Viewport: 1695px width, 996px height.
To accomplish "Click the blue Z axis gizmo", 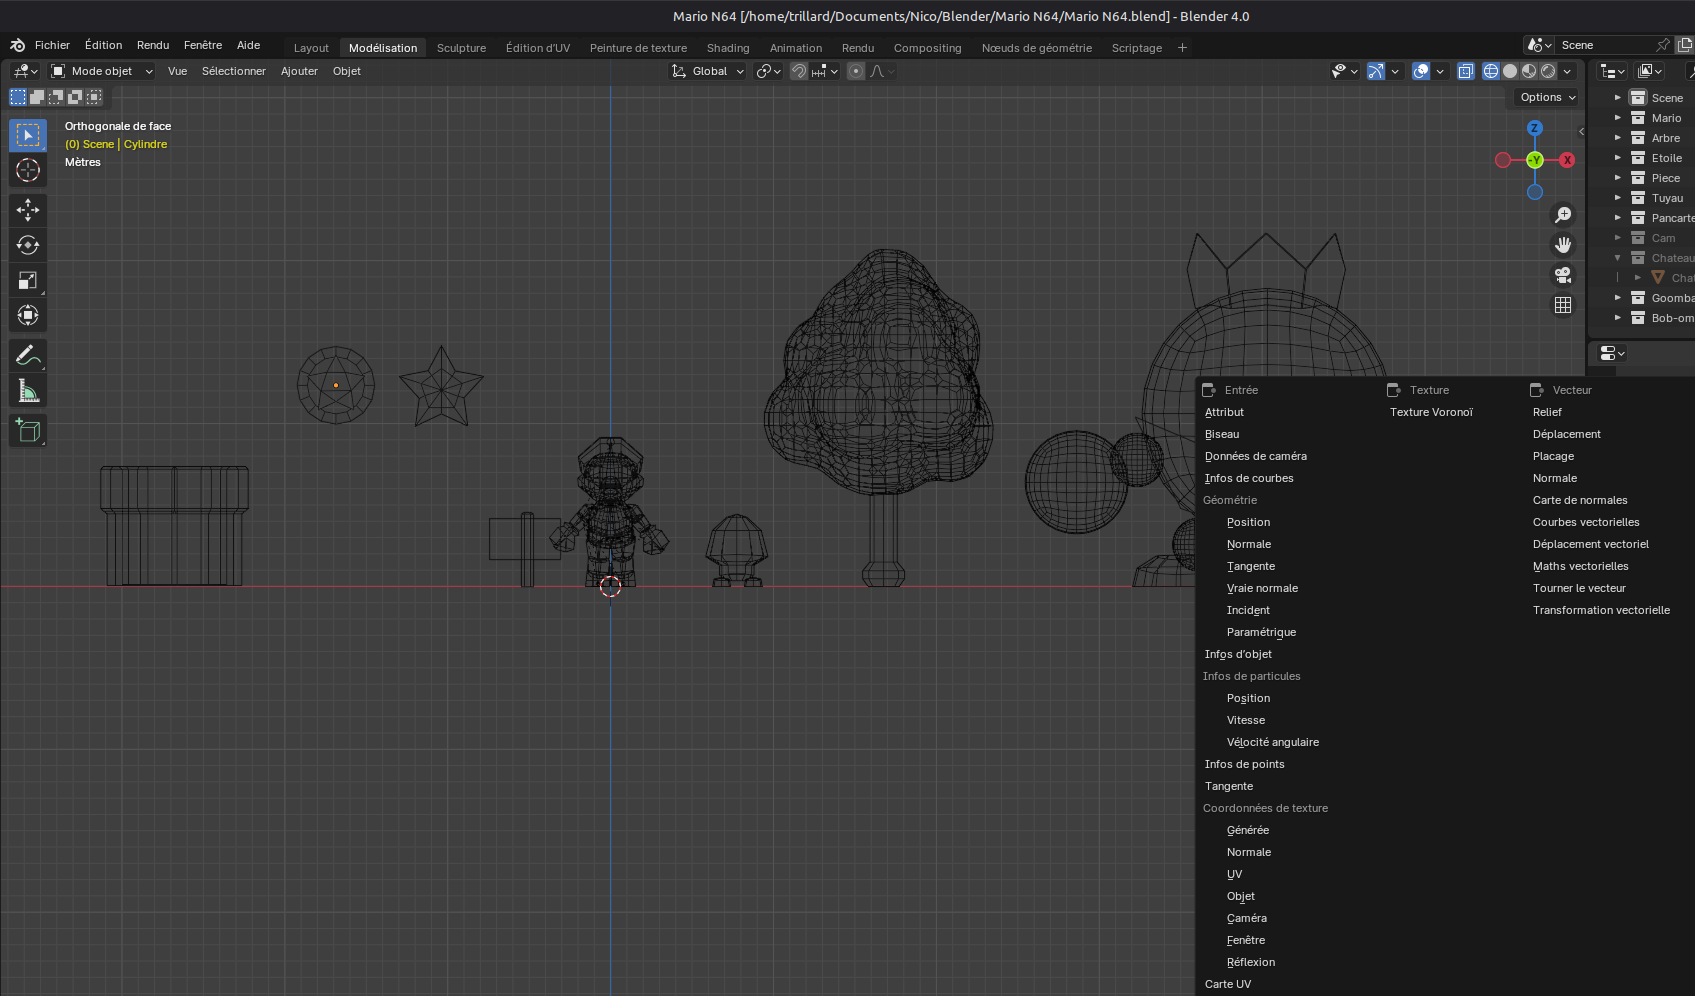I will tap(1535, 128).
